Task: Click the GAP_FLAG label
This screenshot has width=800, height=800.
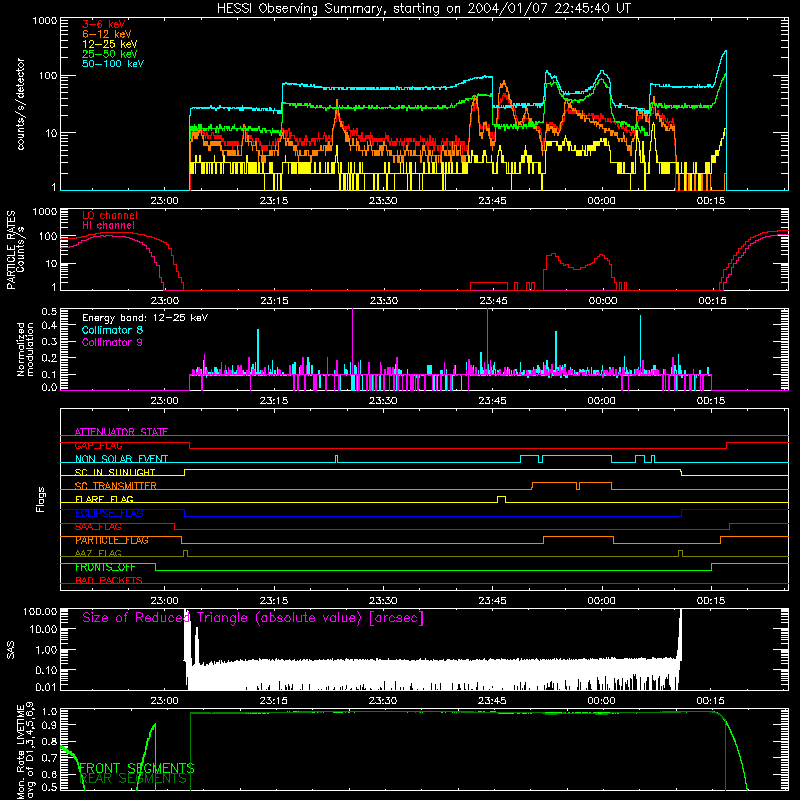Action: pos(98,445)
